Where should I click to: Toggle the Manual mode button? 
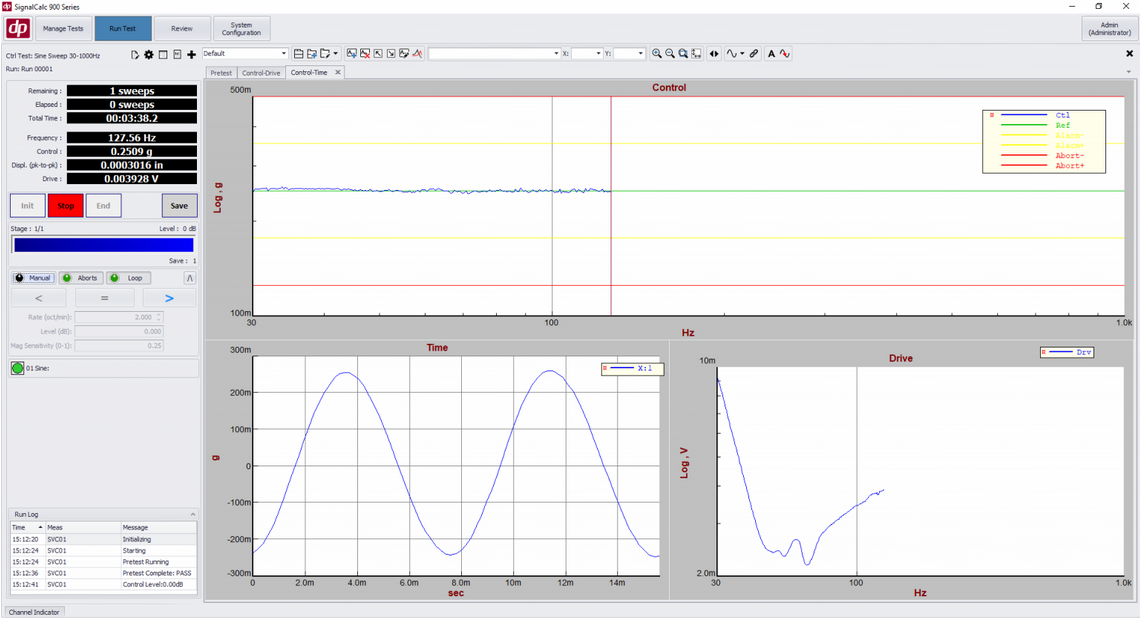[33, 278]
